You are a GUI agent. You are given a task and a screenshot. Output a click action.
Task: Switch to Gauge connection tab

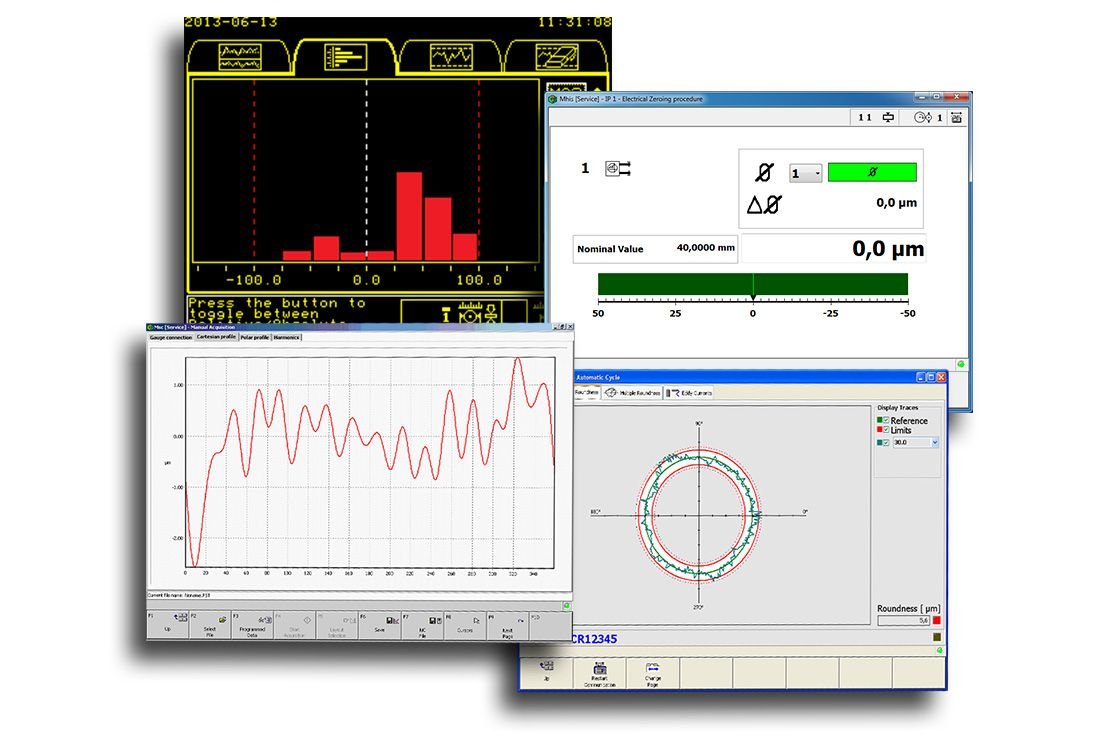click(x=170, y=337)
